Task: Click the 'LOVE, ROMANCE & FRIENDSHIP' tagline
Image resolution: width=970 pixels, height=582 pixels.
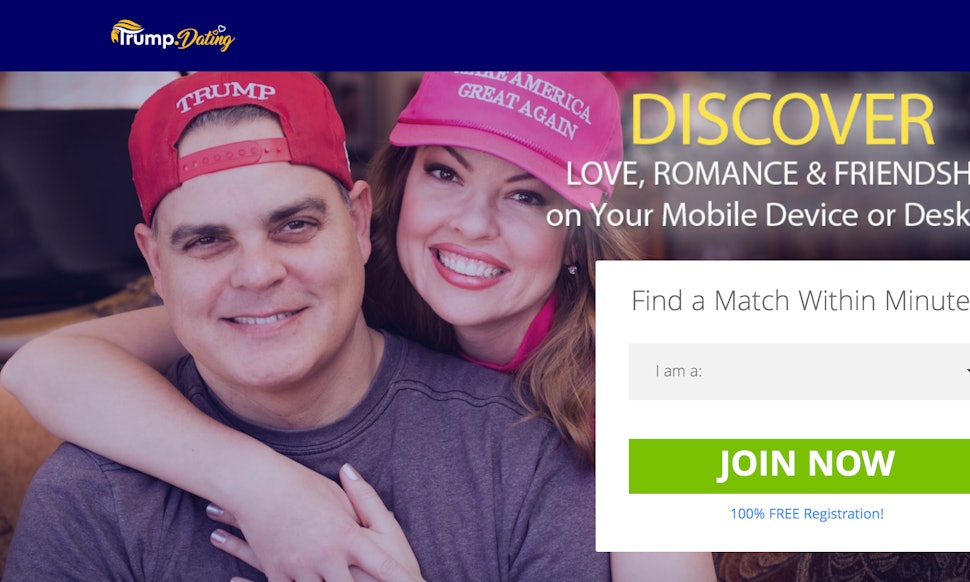Action: click(x=768, y=174)
